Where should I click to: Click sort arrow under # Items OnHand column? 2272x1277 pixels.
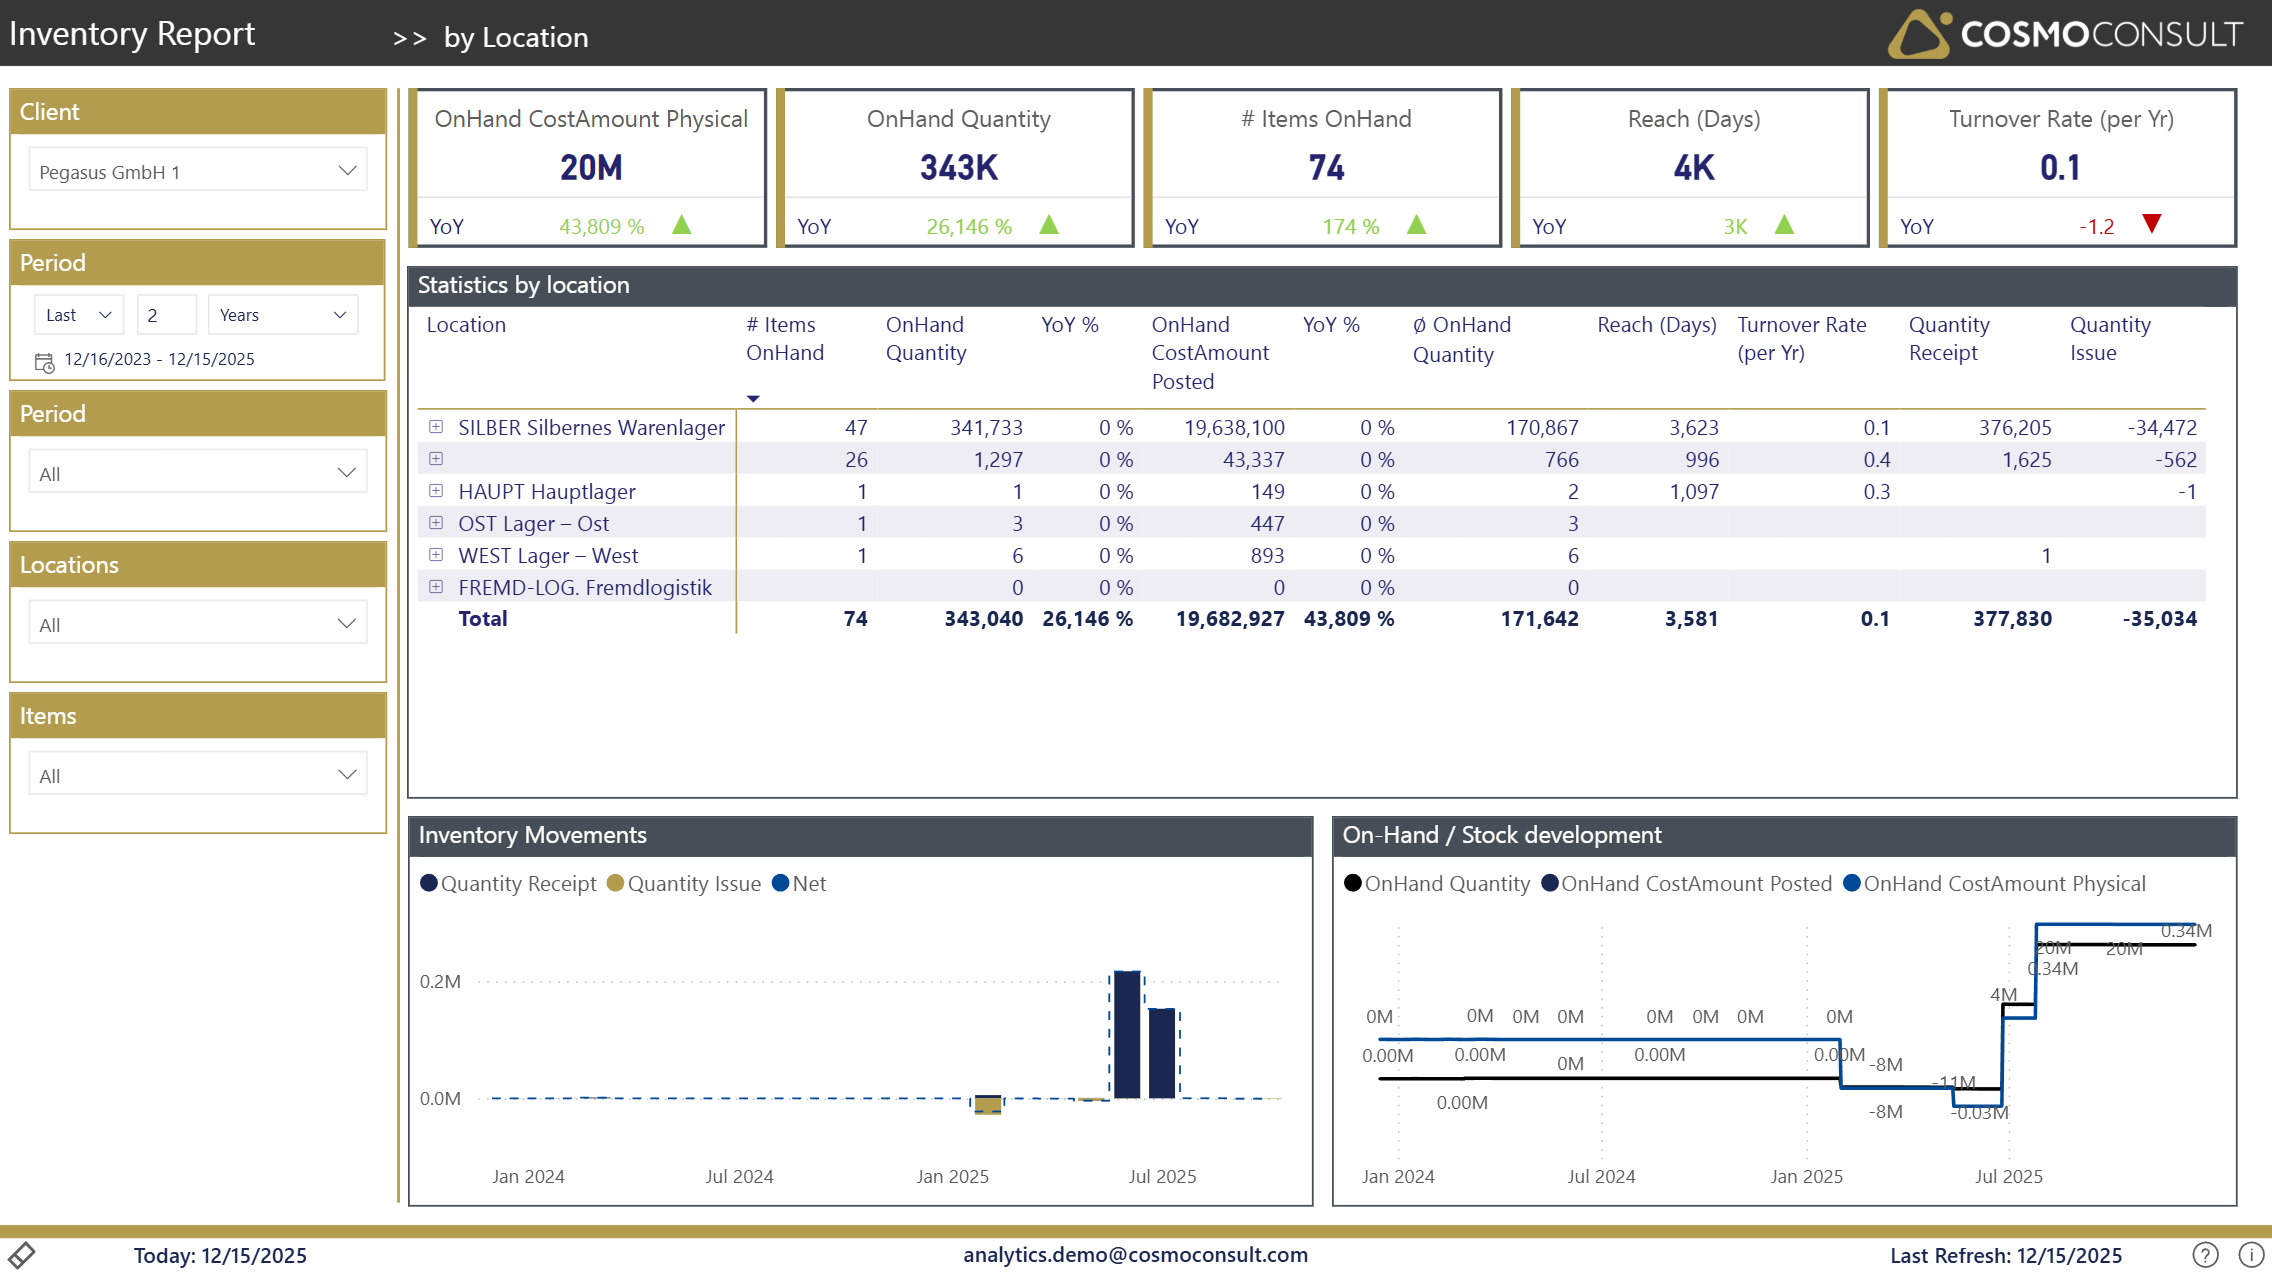pyautogui.click(x=753, y=399)
